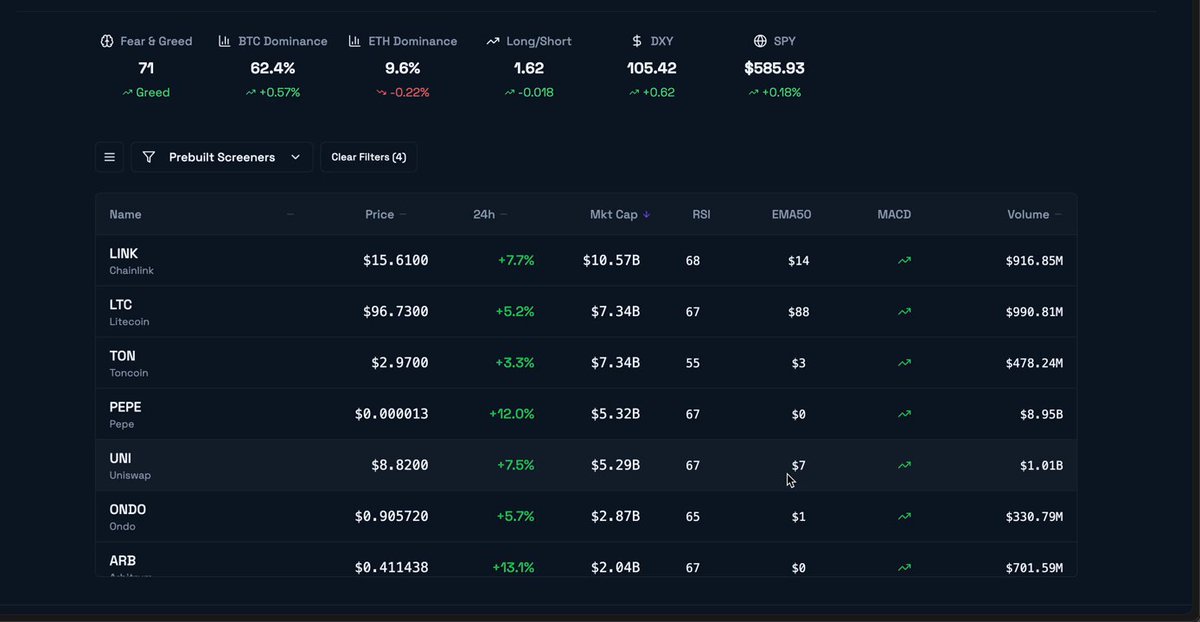Image resolution: width=1200 pixels, height=622 pixels.
Task: Select the TON Toncoin entry
Action: (x=586, y=363)
